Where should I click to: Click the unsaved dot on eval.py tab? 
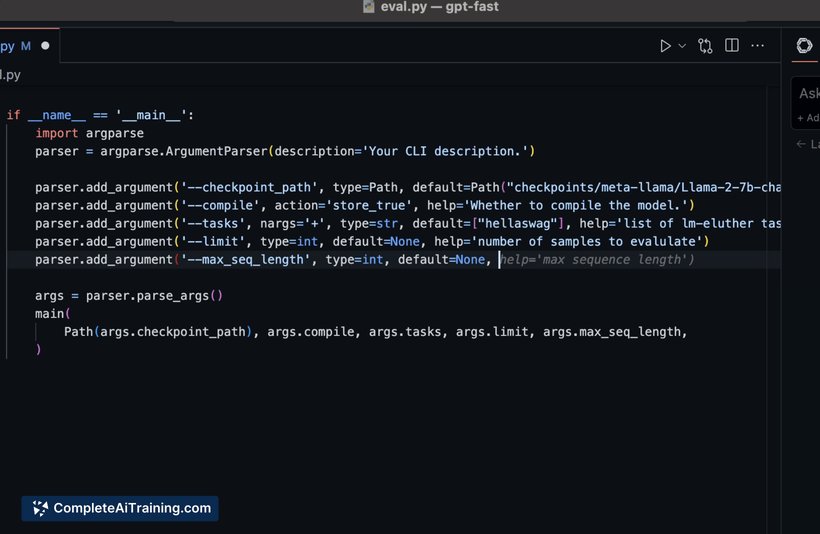click(x=45, y=46)
